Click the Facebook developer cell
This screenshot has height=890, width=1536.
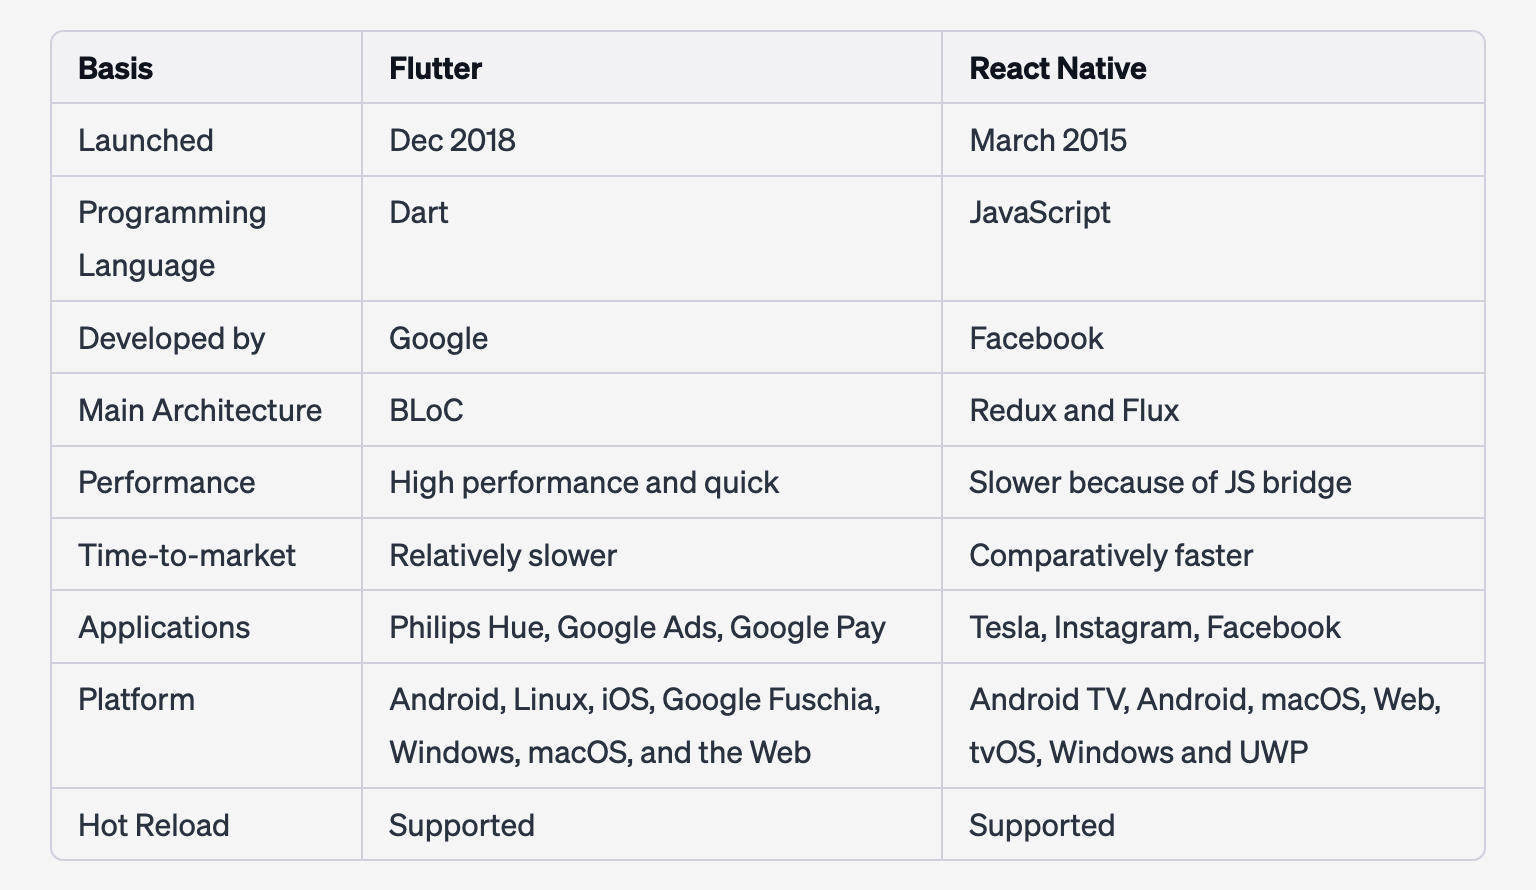[1036, 338]
